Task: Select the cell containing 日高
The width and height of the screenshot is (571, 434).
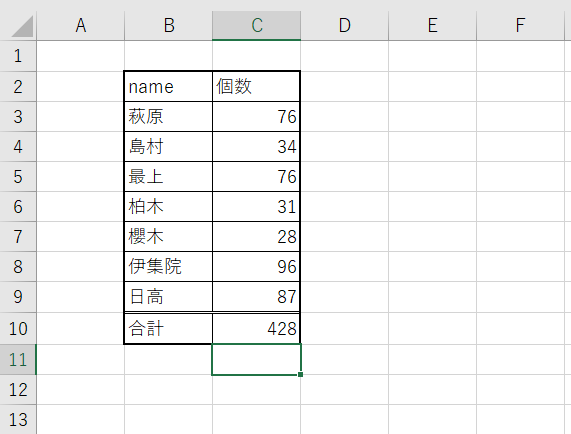Action: (x=168, y=296)
